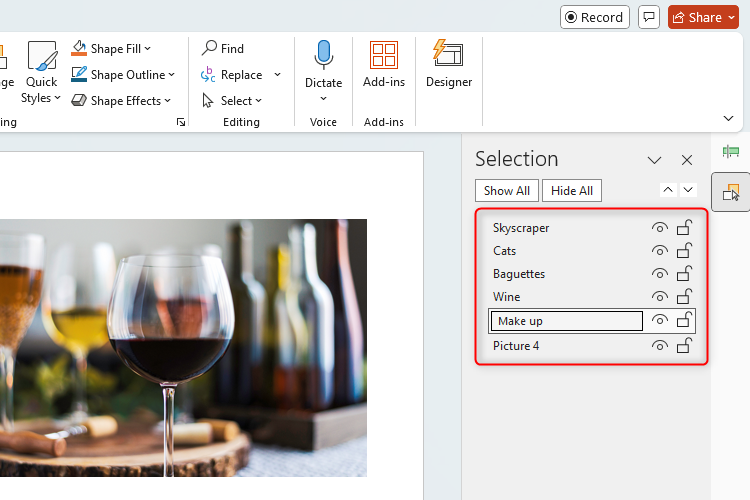Click the Replace button
The image size is (750, 500).
click(x=232, y=75)
